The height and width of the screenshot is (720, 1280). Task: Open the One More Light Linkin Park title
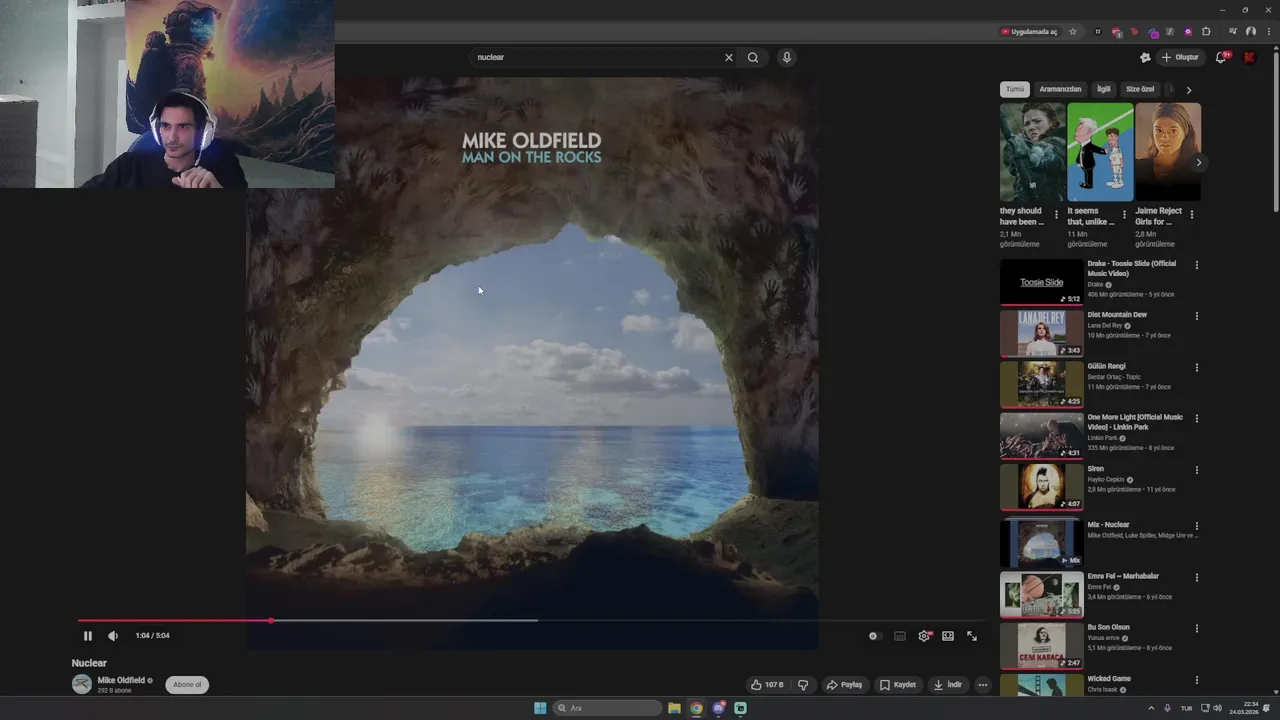[1135, 422]
